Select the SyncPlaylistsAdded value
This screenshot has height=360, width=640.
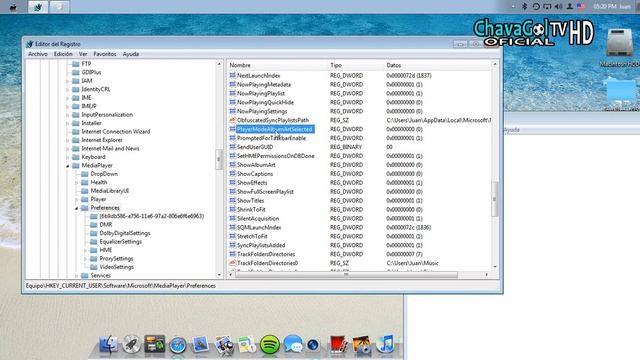(261, 245)
